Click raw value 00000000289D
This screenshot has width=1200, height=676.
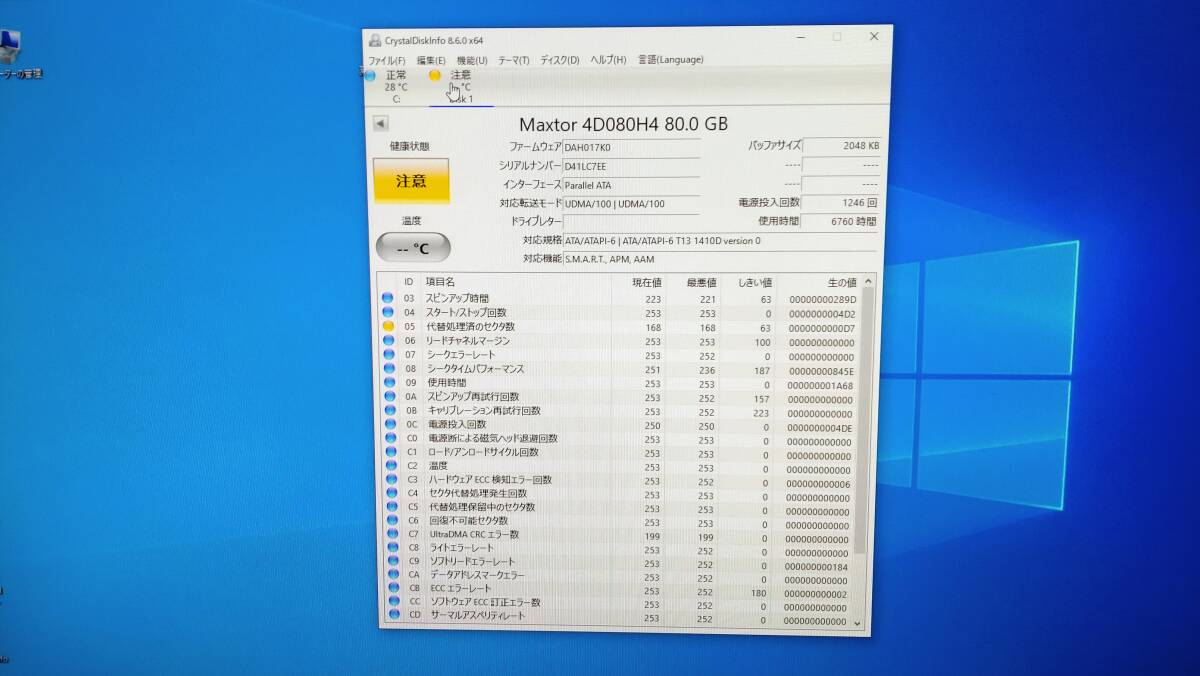point(822,299)
